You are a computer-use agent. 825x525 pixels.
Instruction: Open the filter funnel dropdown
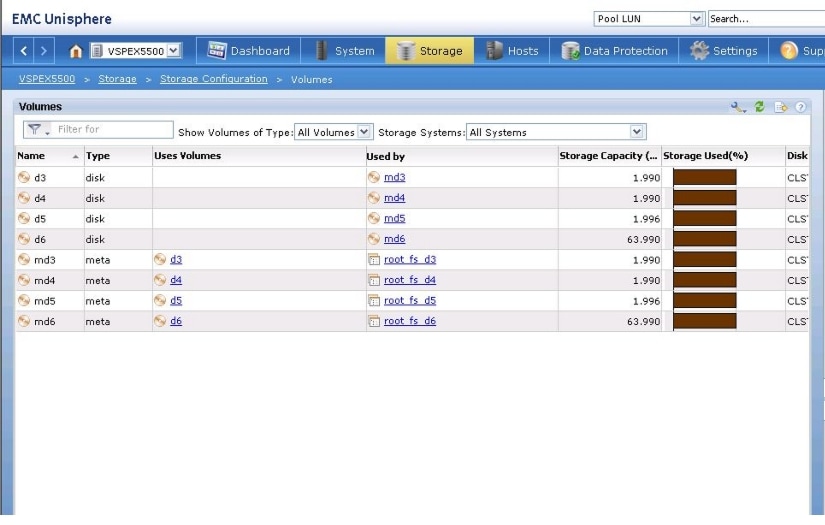click(x=37, y=129)
